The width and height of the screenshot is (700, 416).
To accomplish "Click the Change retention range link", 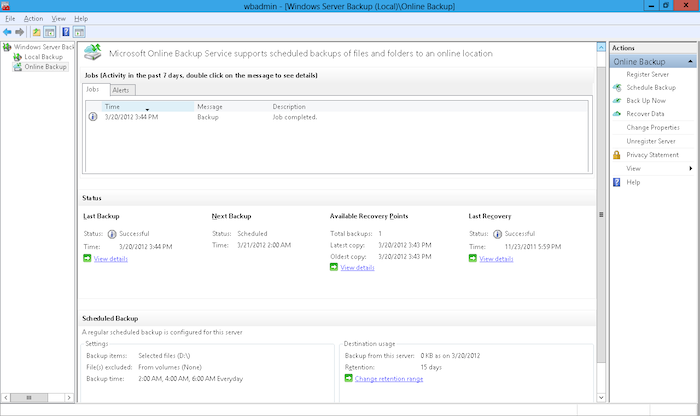I will (x=389, y=379).
